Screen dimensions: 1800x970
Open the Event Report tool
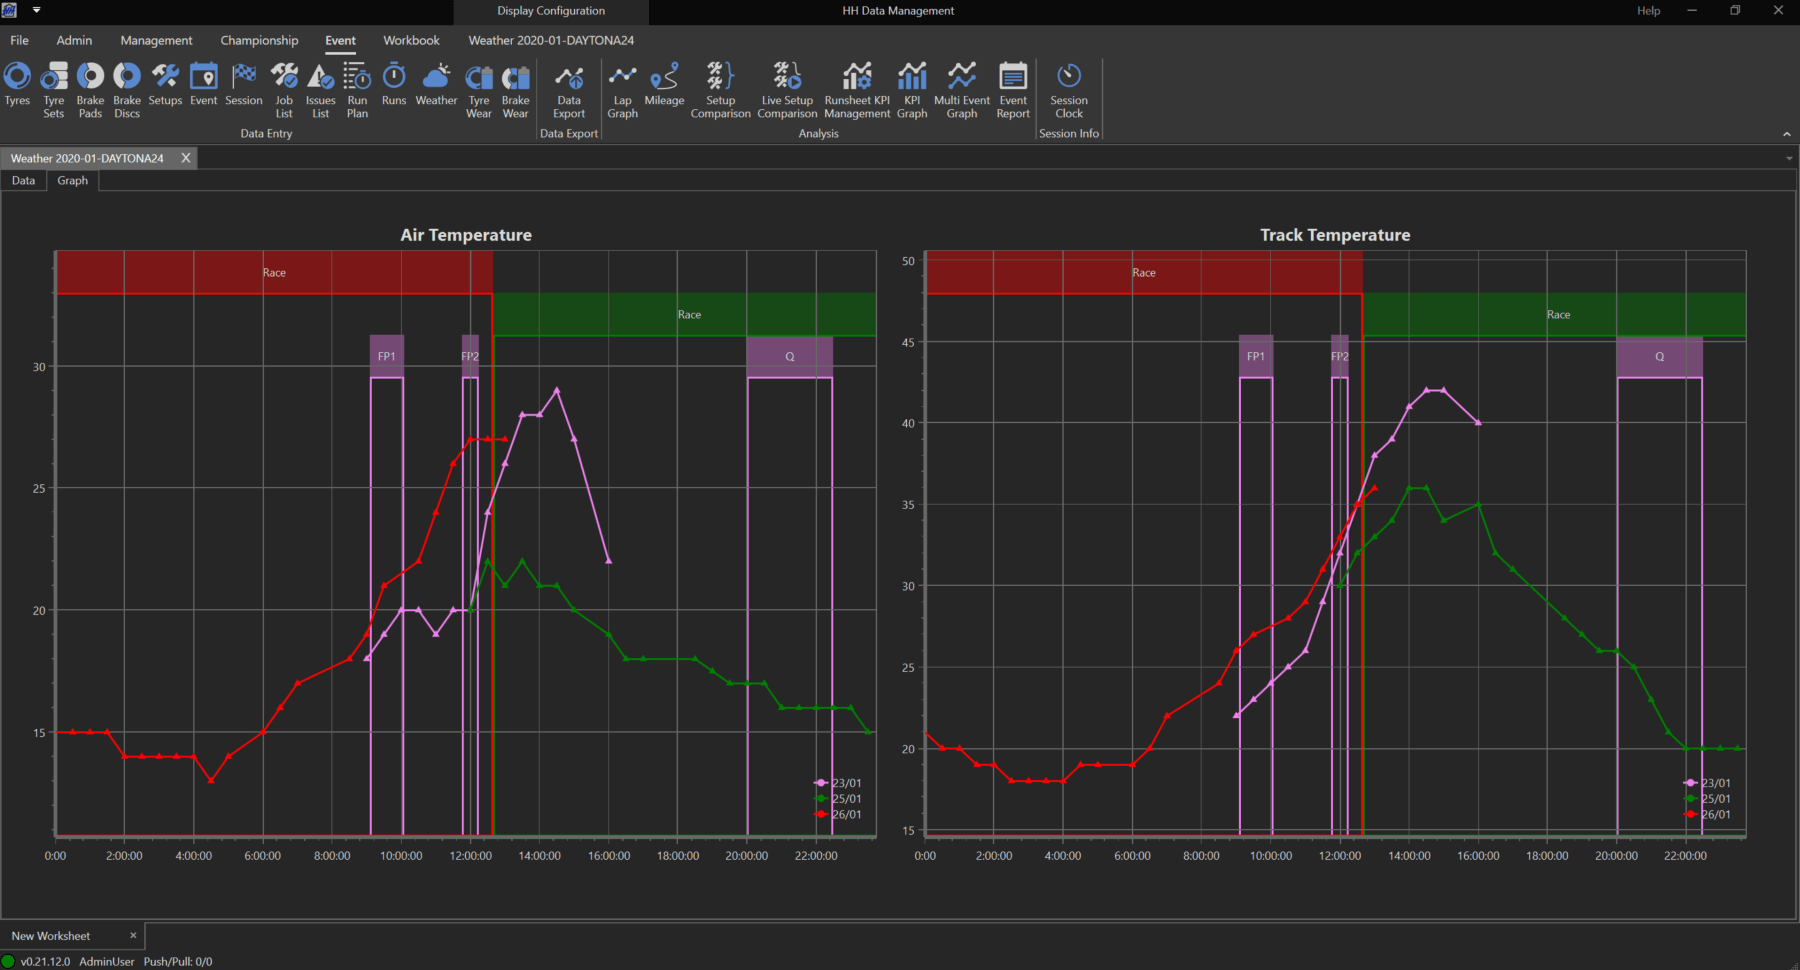[x=1012, y=90]
